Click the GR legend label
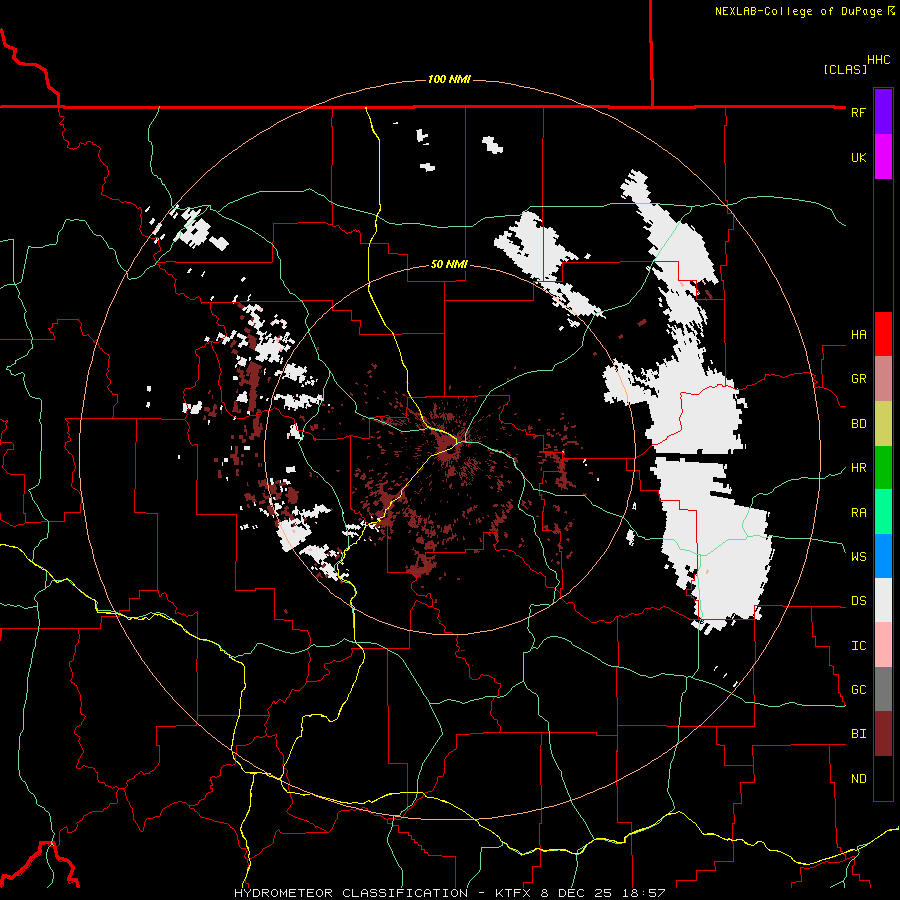Viewport: 900px width, 900px height. click(858, 379)
